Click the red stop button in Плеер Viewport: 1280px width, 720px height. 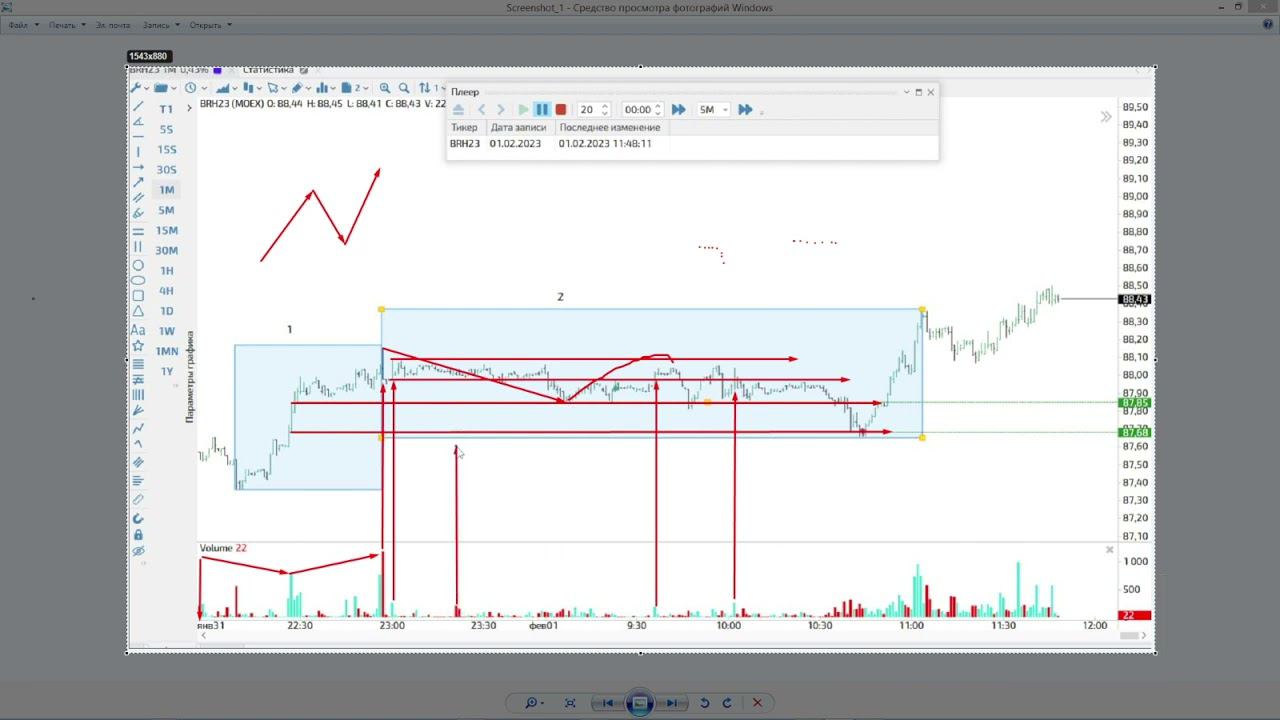point(561,110)
